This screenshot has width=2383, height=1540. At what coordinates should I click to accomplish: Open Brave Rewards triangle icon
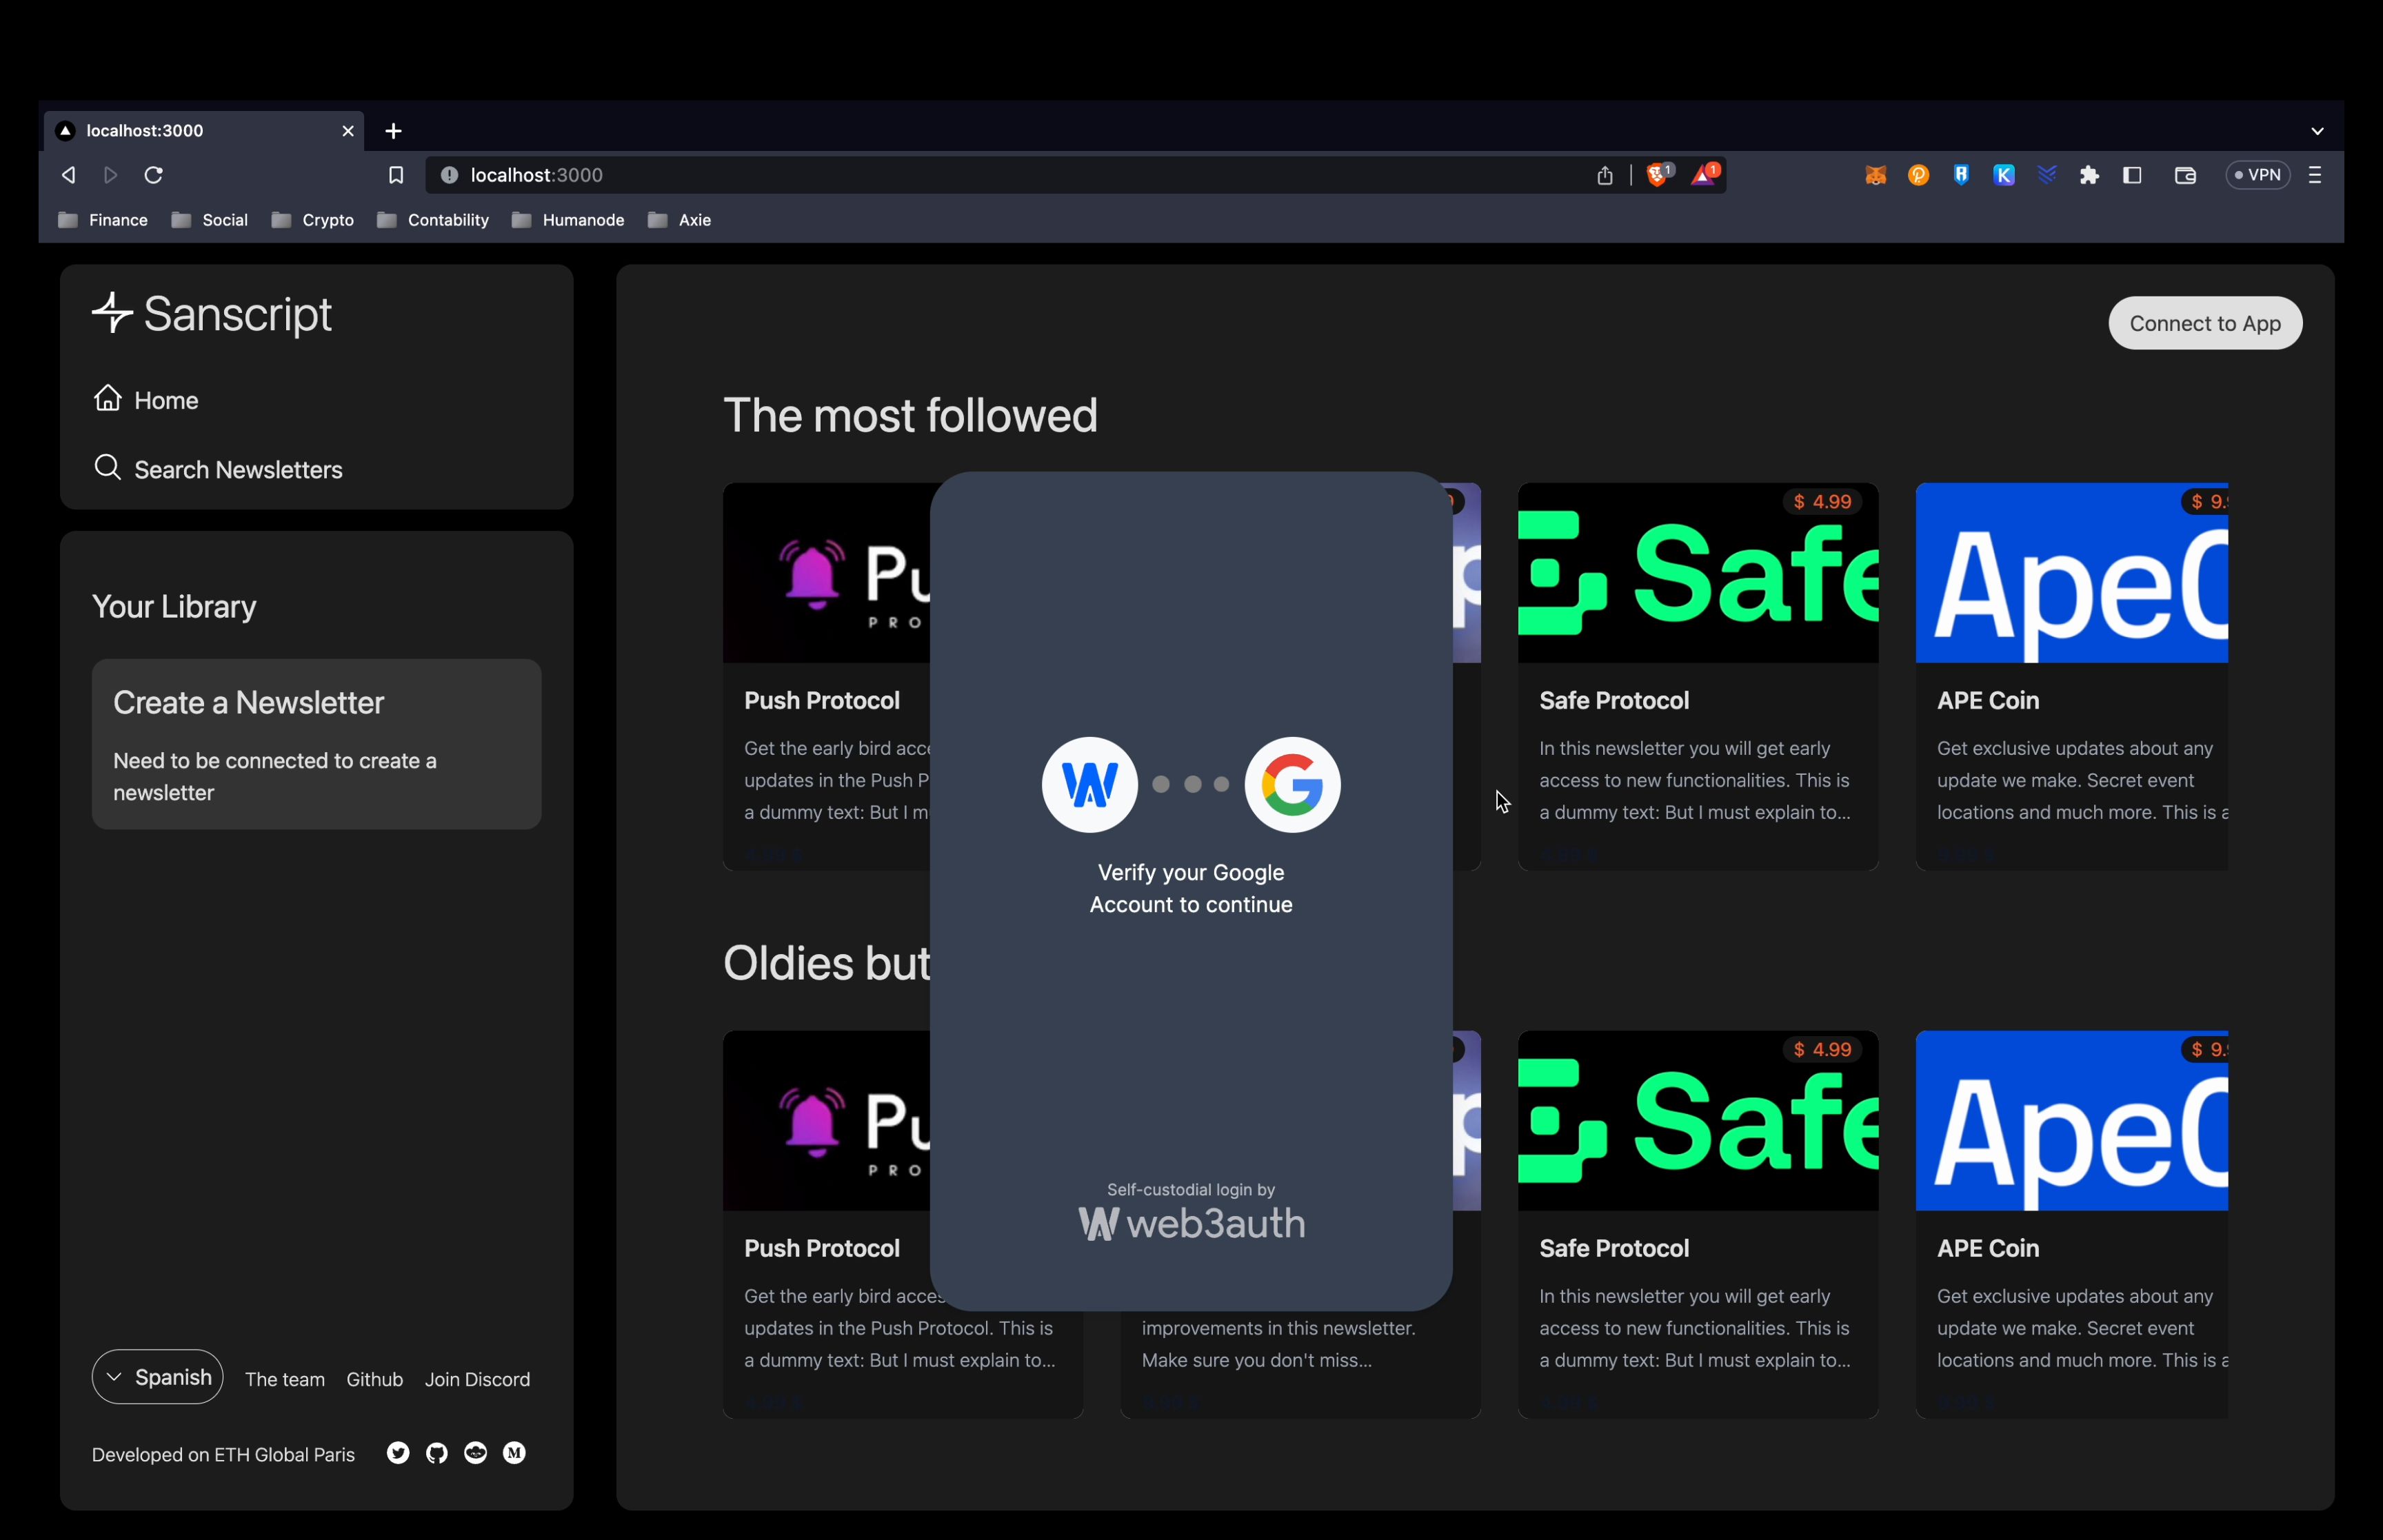(1704, 175)
